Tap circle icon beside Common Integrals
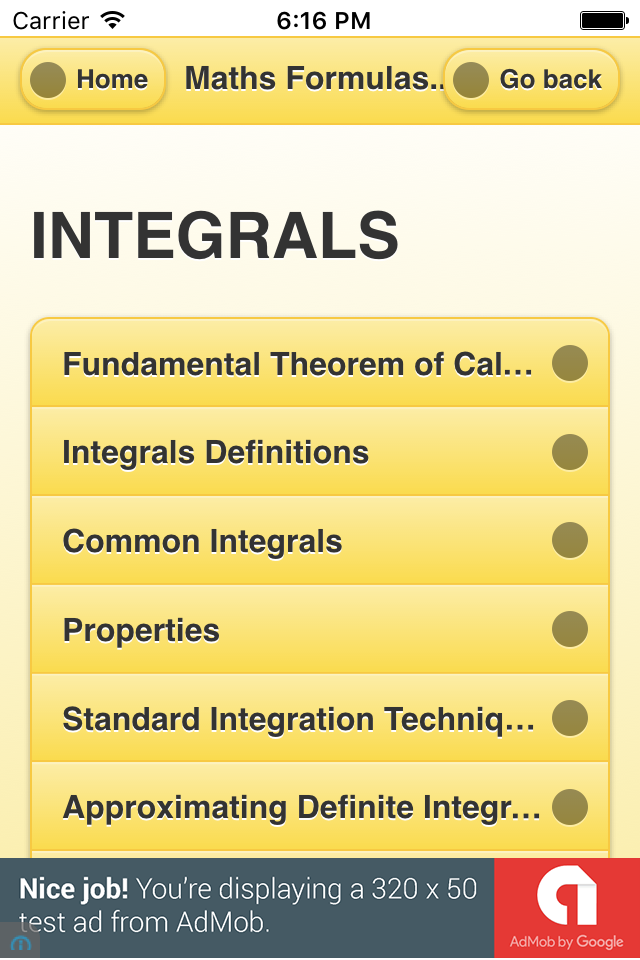The height and width of the screenshot is (960, 640). [x=570, y=541]
